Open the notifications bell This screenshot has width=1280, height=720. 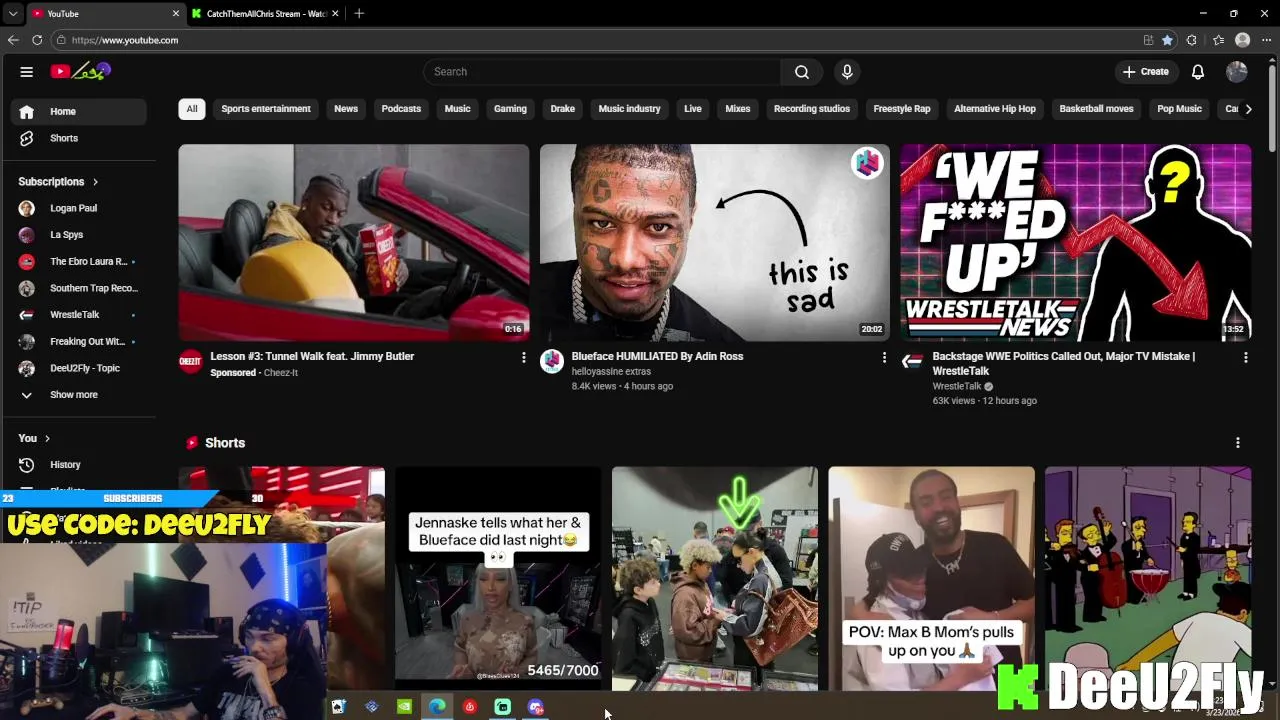click(1198, 72)
